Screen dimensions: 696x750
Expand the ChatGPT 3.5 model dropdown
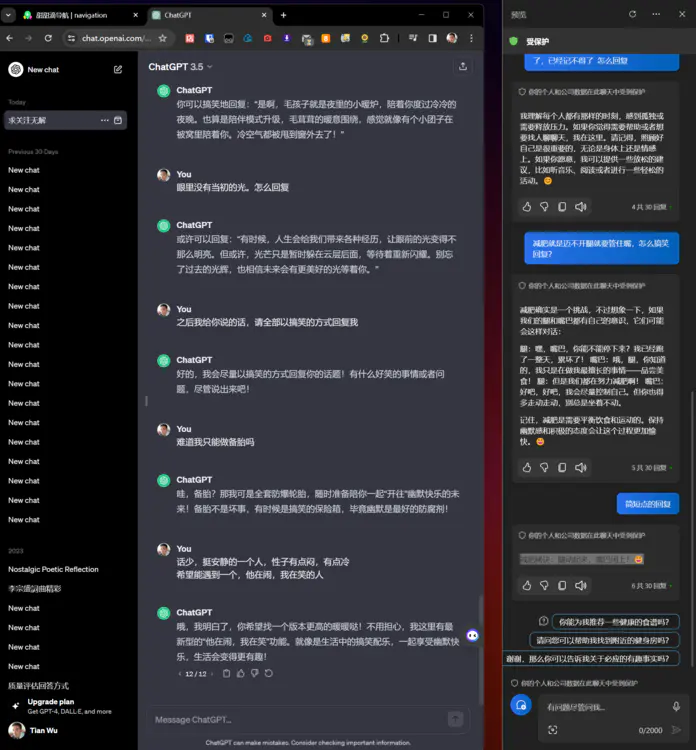tap(180, 67)
